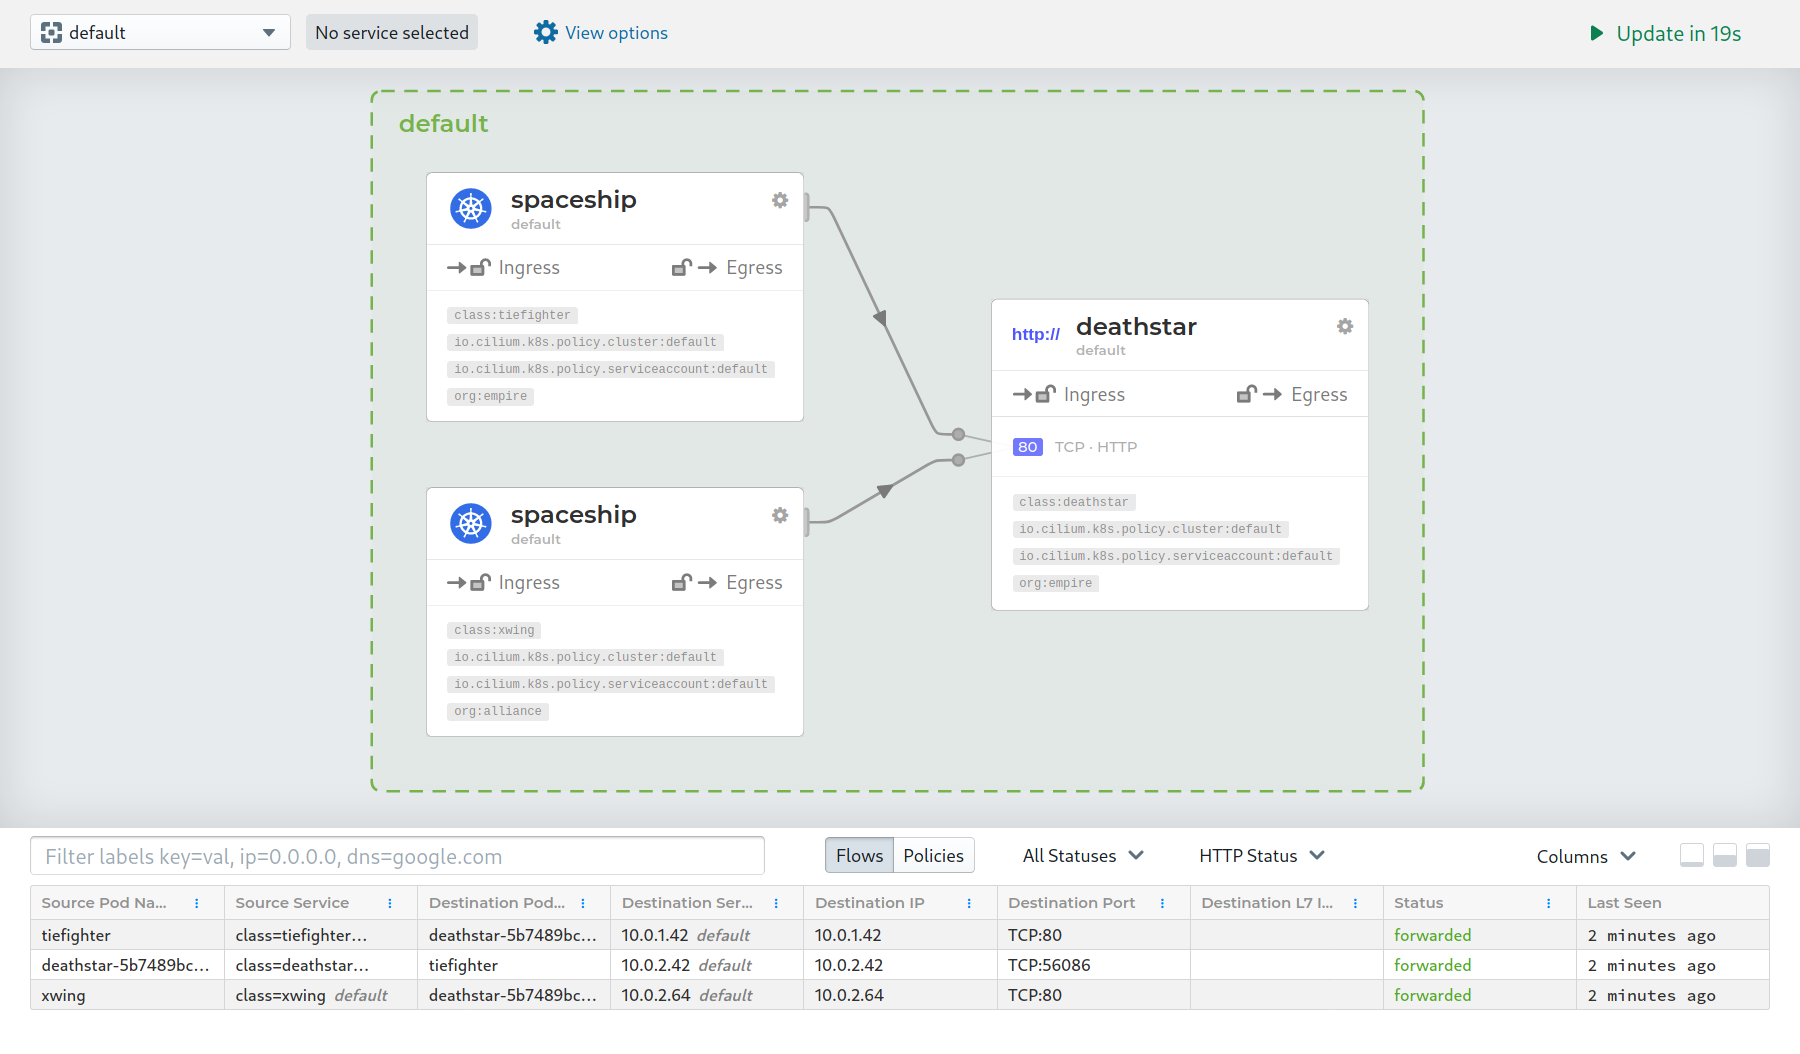The image size is (1800, 1054).
Task: Click the port 80 badge on deathstar
Action: (1027, 446)
